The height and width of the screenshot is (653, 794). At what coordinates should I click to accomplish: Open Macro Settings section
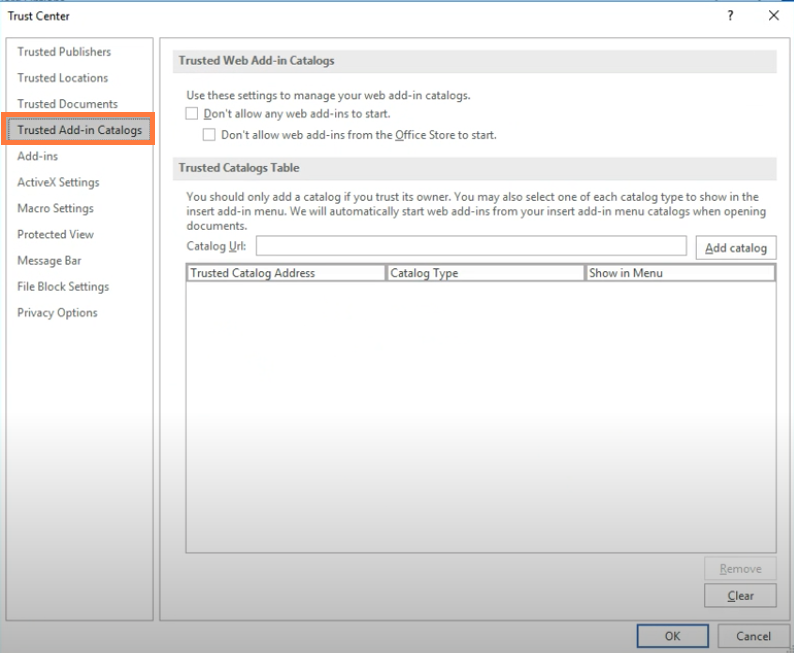[55, 208]
